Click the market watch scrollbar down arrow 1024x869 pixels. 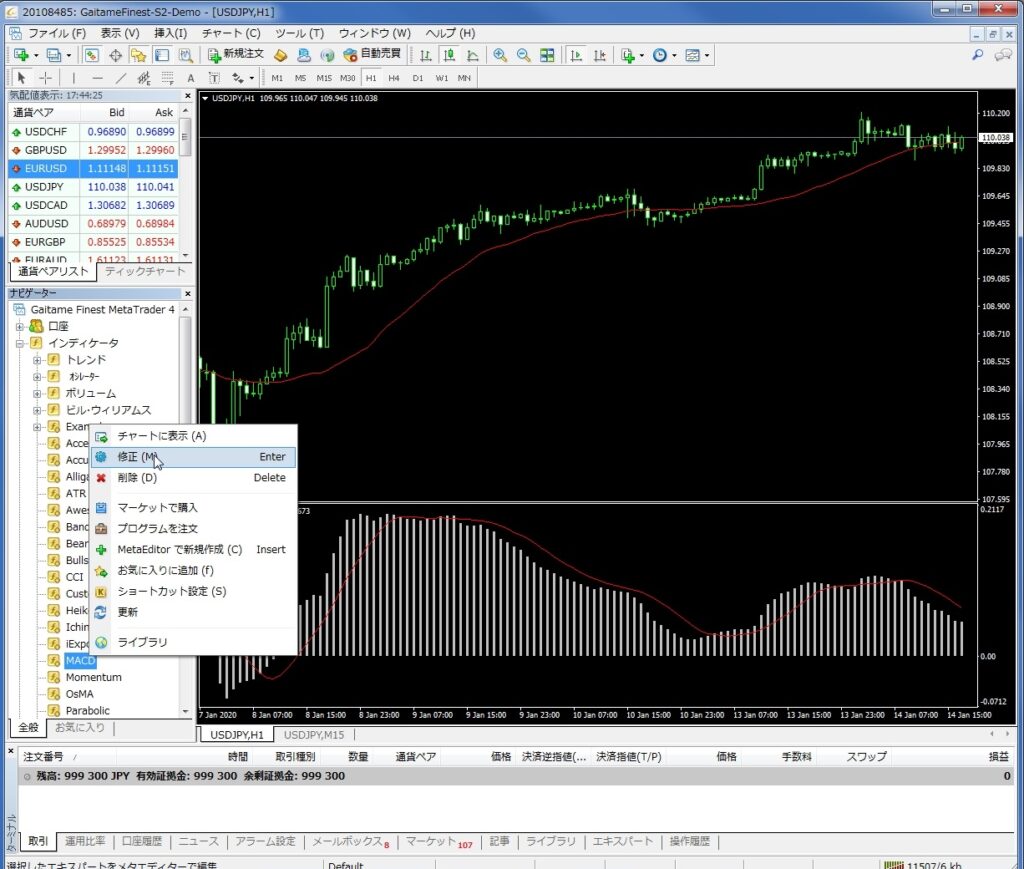(x=185, y=255)
